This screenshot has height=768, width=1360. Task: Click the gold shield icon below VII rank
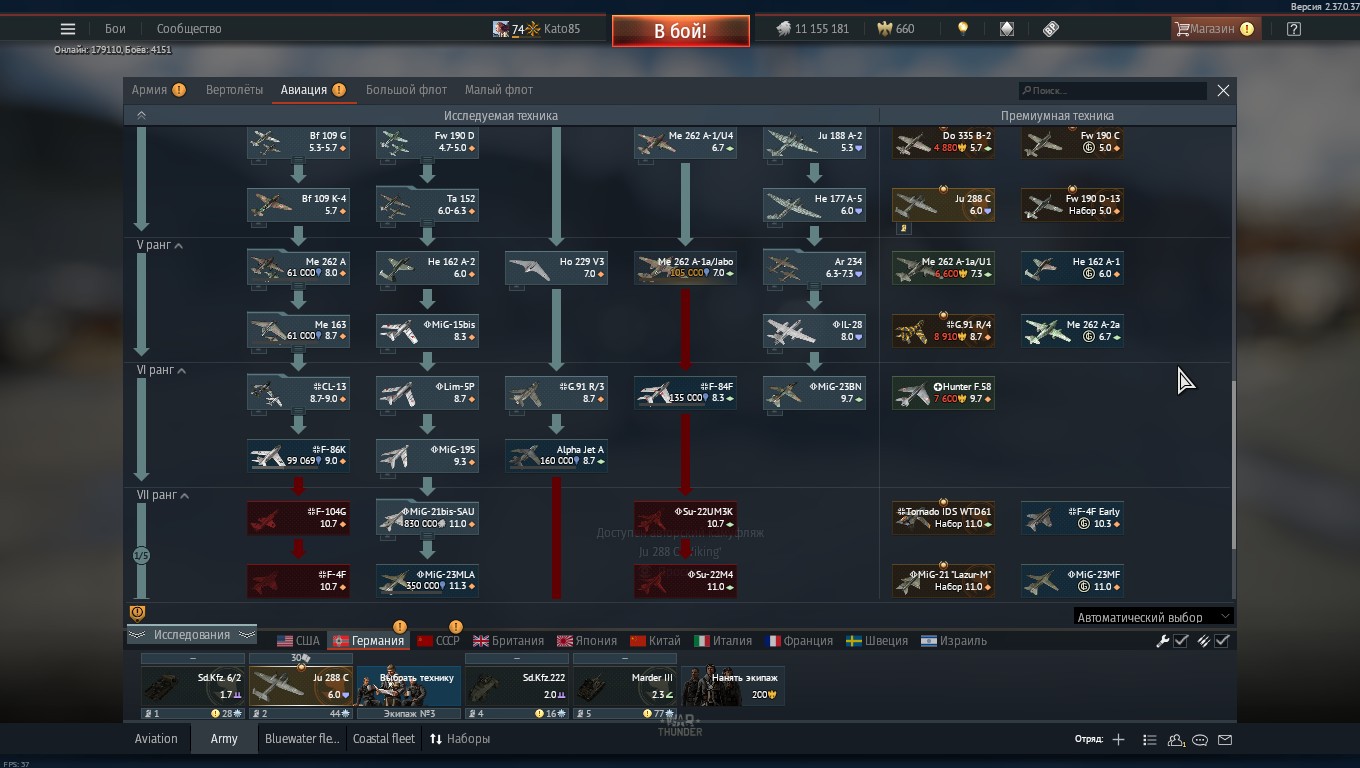tap(138, 613)
